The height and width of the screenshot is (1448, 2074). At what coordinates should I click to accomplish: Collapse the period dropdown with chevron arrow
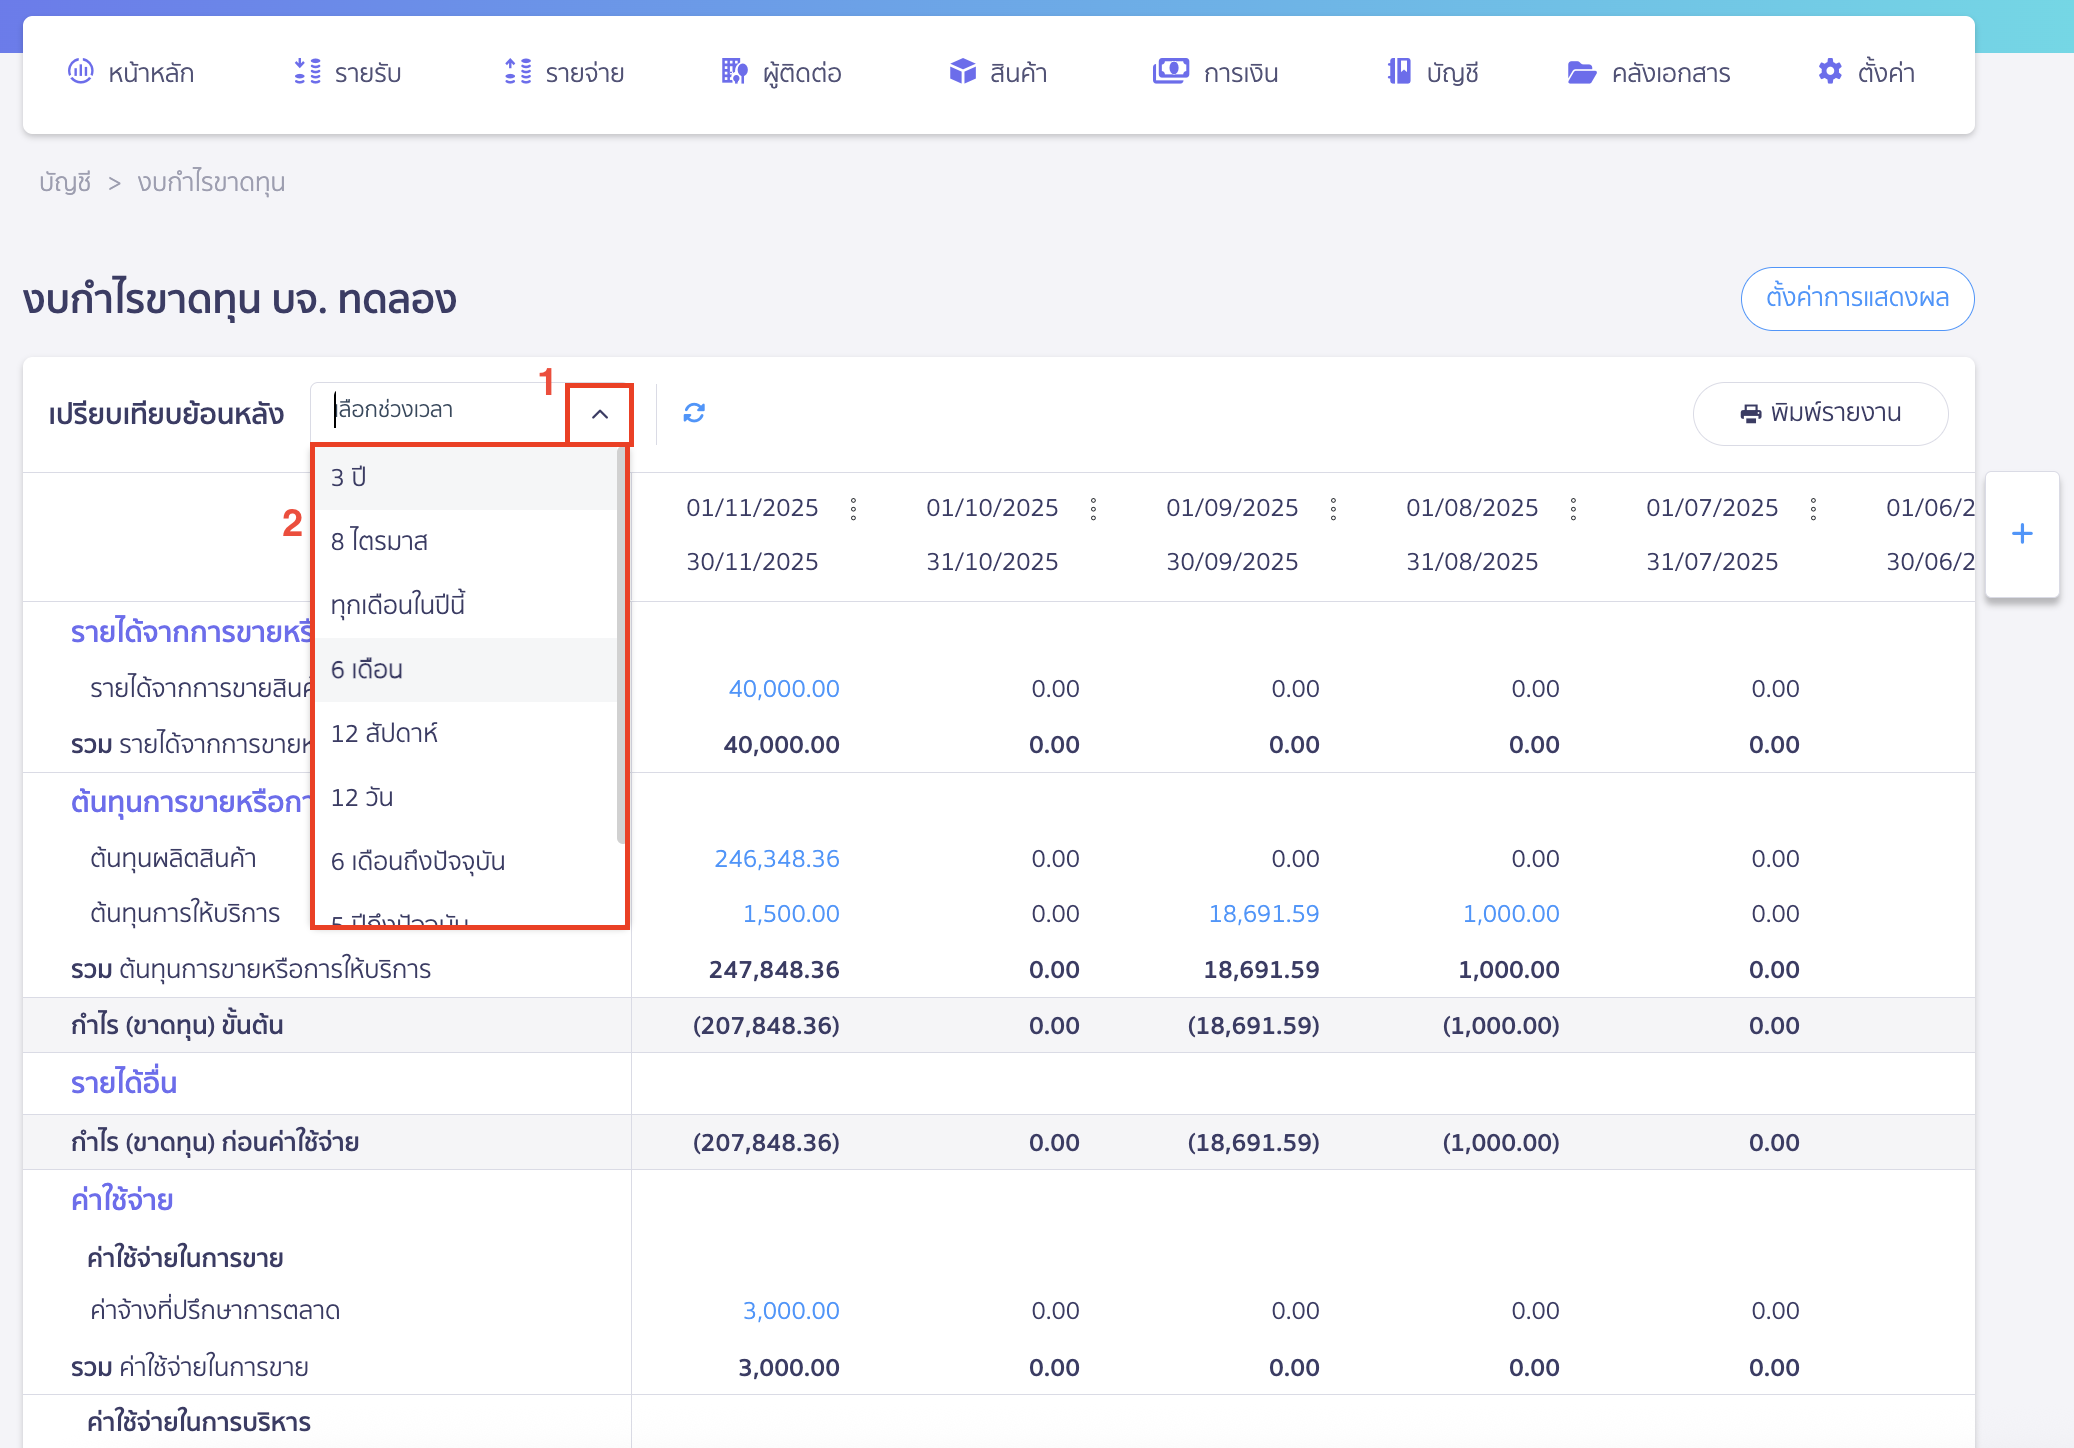(600, 414)
